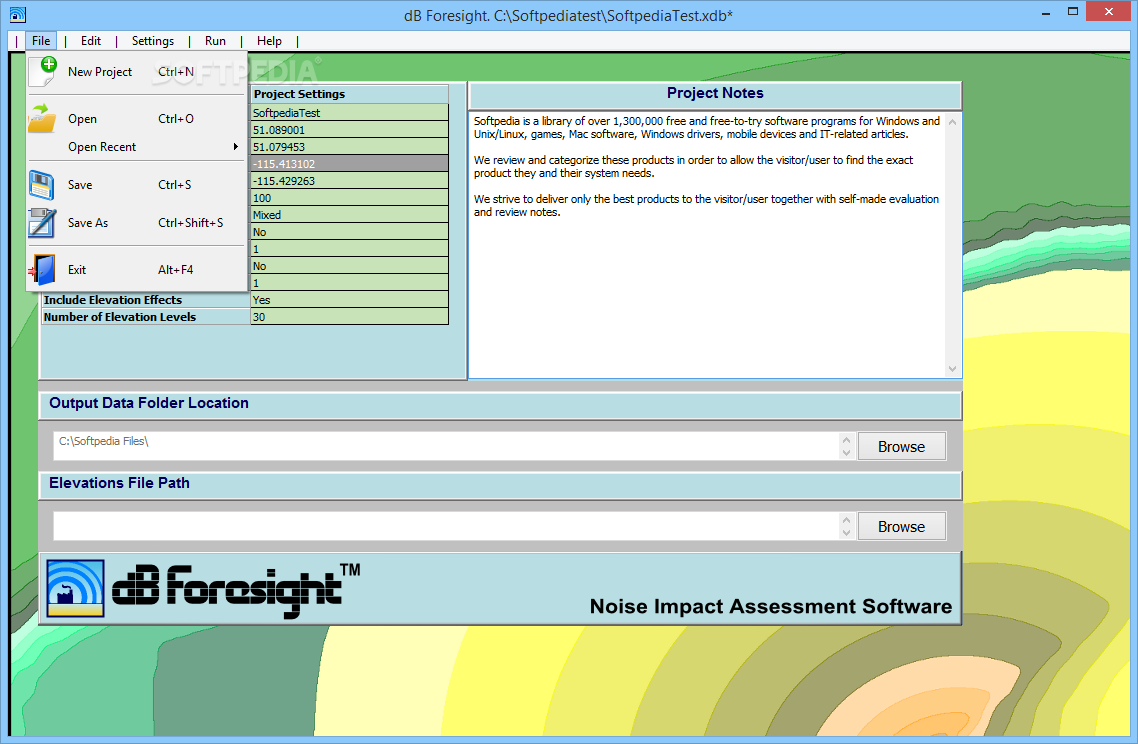Choose Exit in the File menu
The image size is (1138, 744).
136,270
